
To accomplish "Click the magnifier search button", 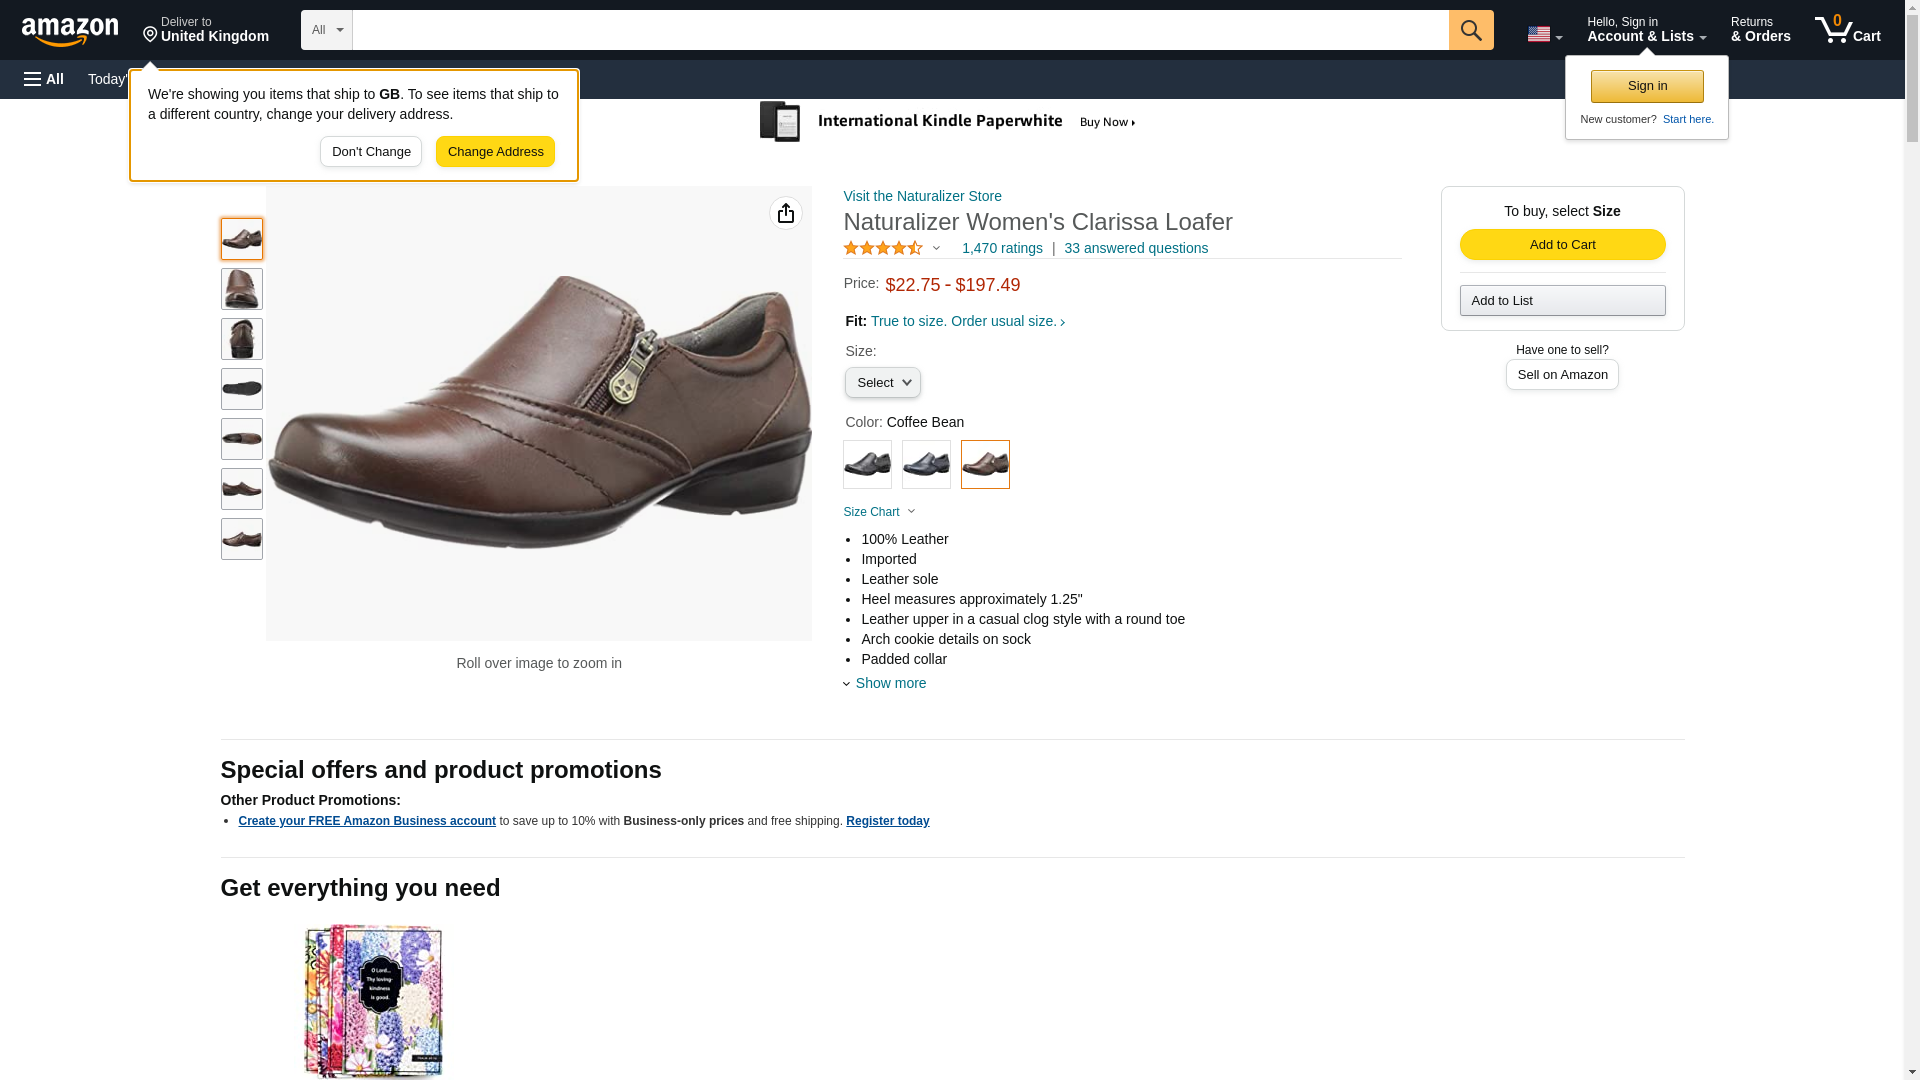I will (x=1470, y=30).
